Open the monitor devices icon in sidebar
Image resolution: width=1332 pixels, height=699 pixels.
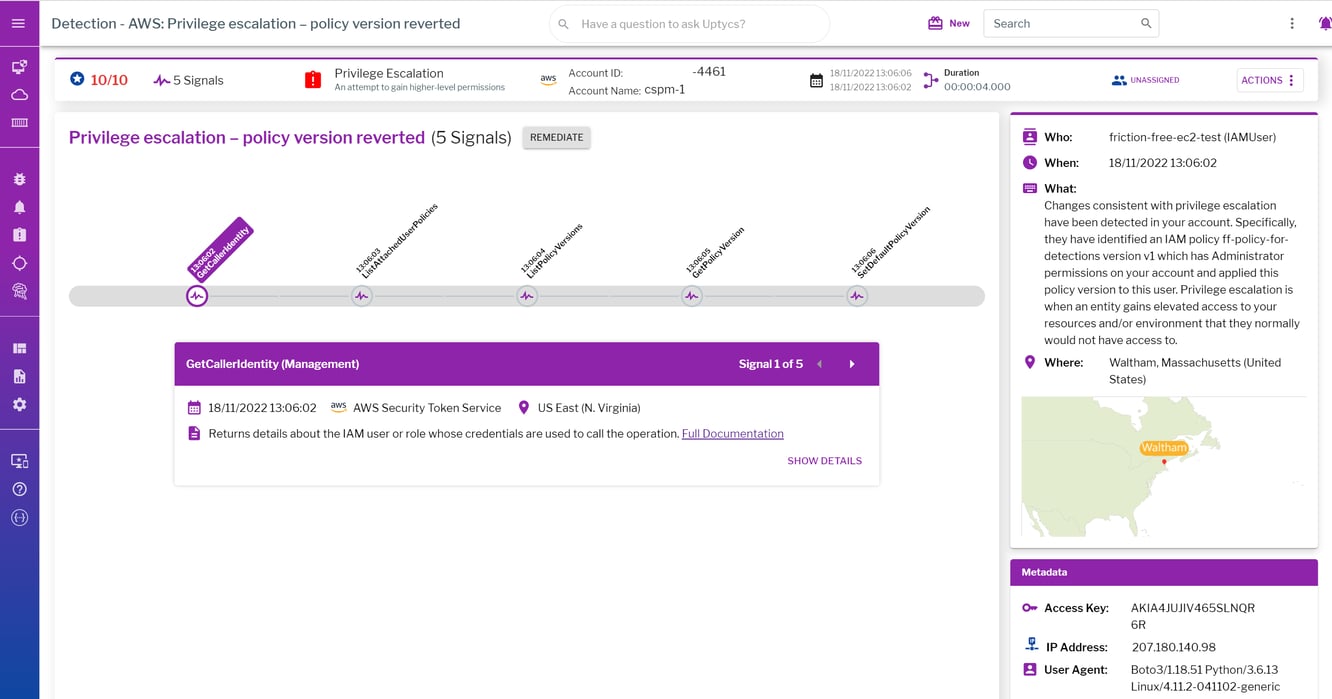coord(19,67)
